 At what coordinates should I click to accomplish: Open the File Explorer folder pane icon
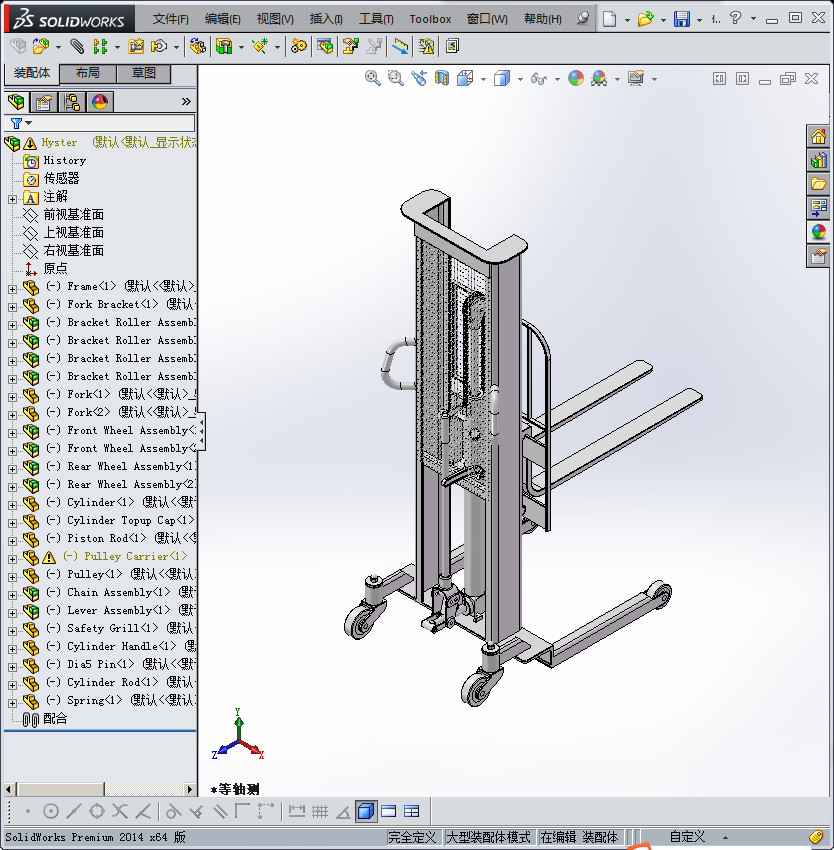tap(818, 184)
